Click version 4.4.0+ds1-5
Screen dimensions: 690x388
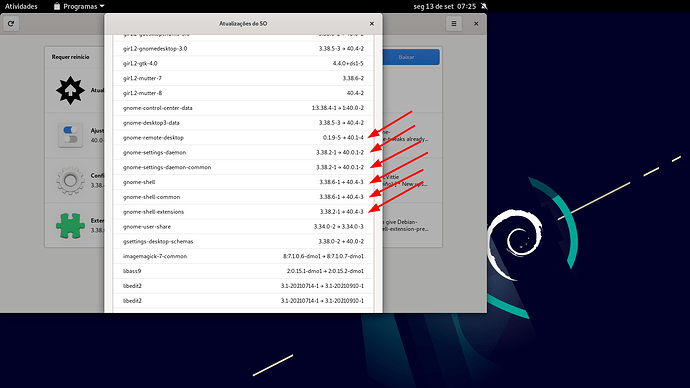[x=348, y=63]
